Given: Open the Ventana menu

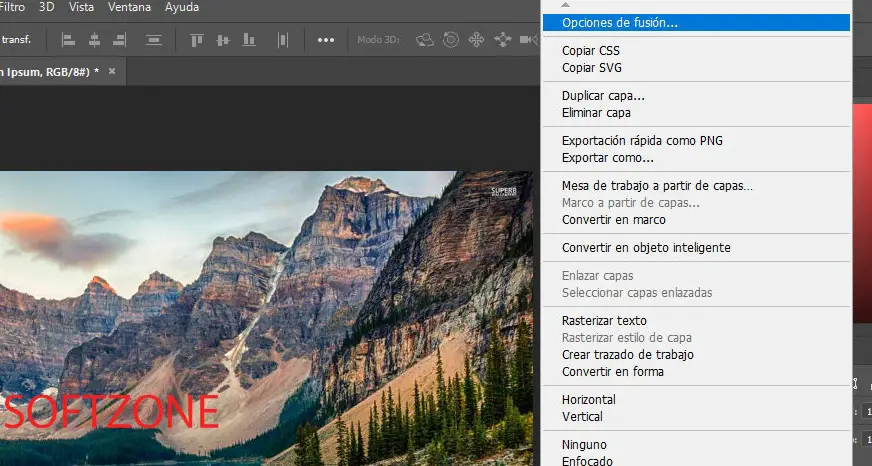Looking at the screenshot, I should click(128, 7).
